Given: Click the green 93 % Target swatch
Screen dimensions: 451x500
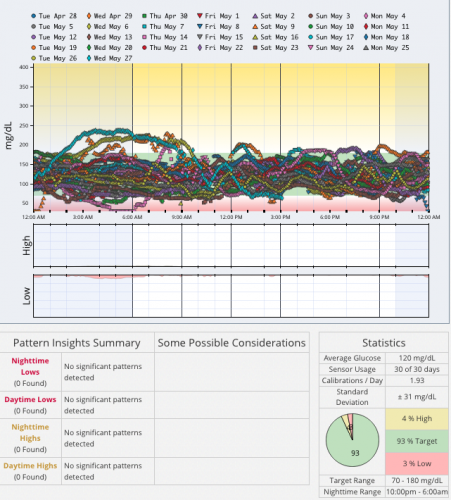Looking at the screenshot, I should point(417,441).
